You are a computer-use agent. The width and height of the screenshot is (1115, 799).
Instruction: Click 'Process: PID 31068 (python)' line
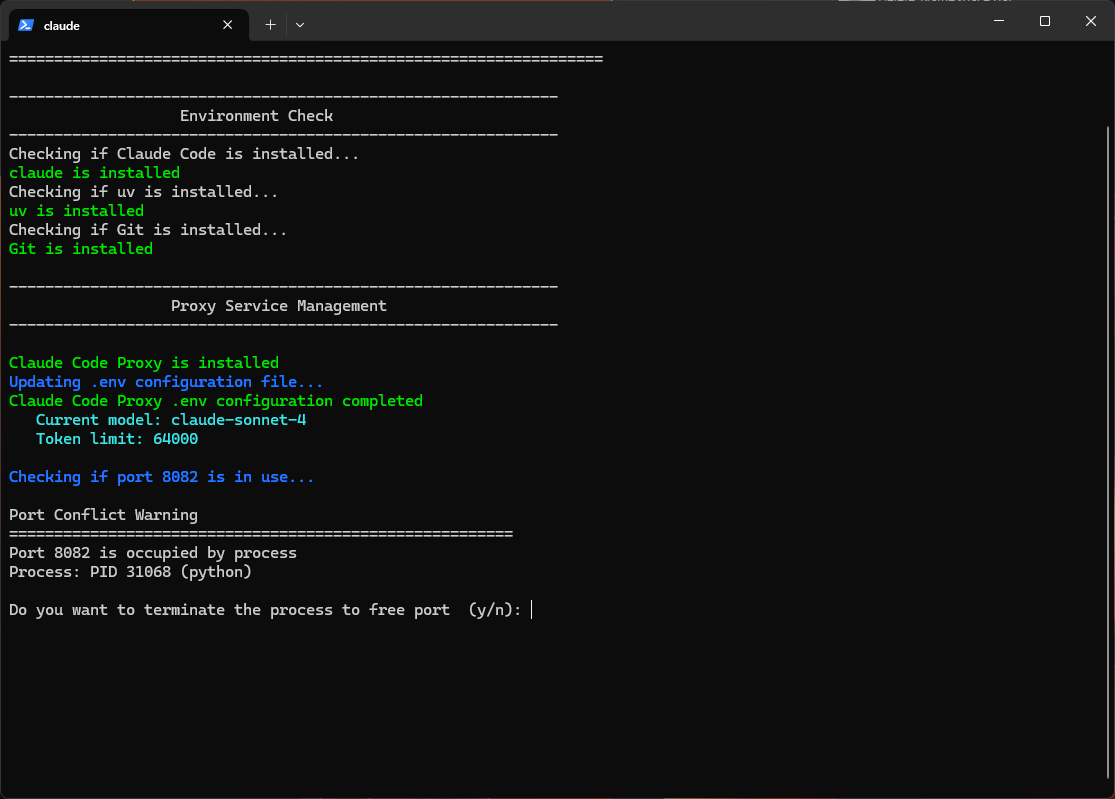tap(130, 572)
